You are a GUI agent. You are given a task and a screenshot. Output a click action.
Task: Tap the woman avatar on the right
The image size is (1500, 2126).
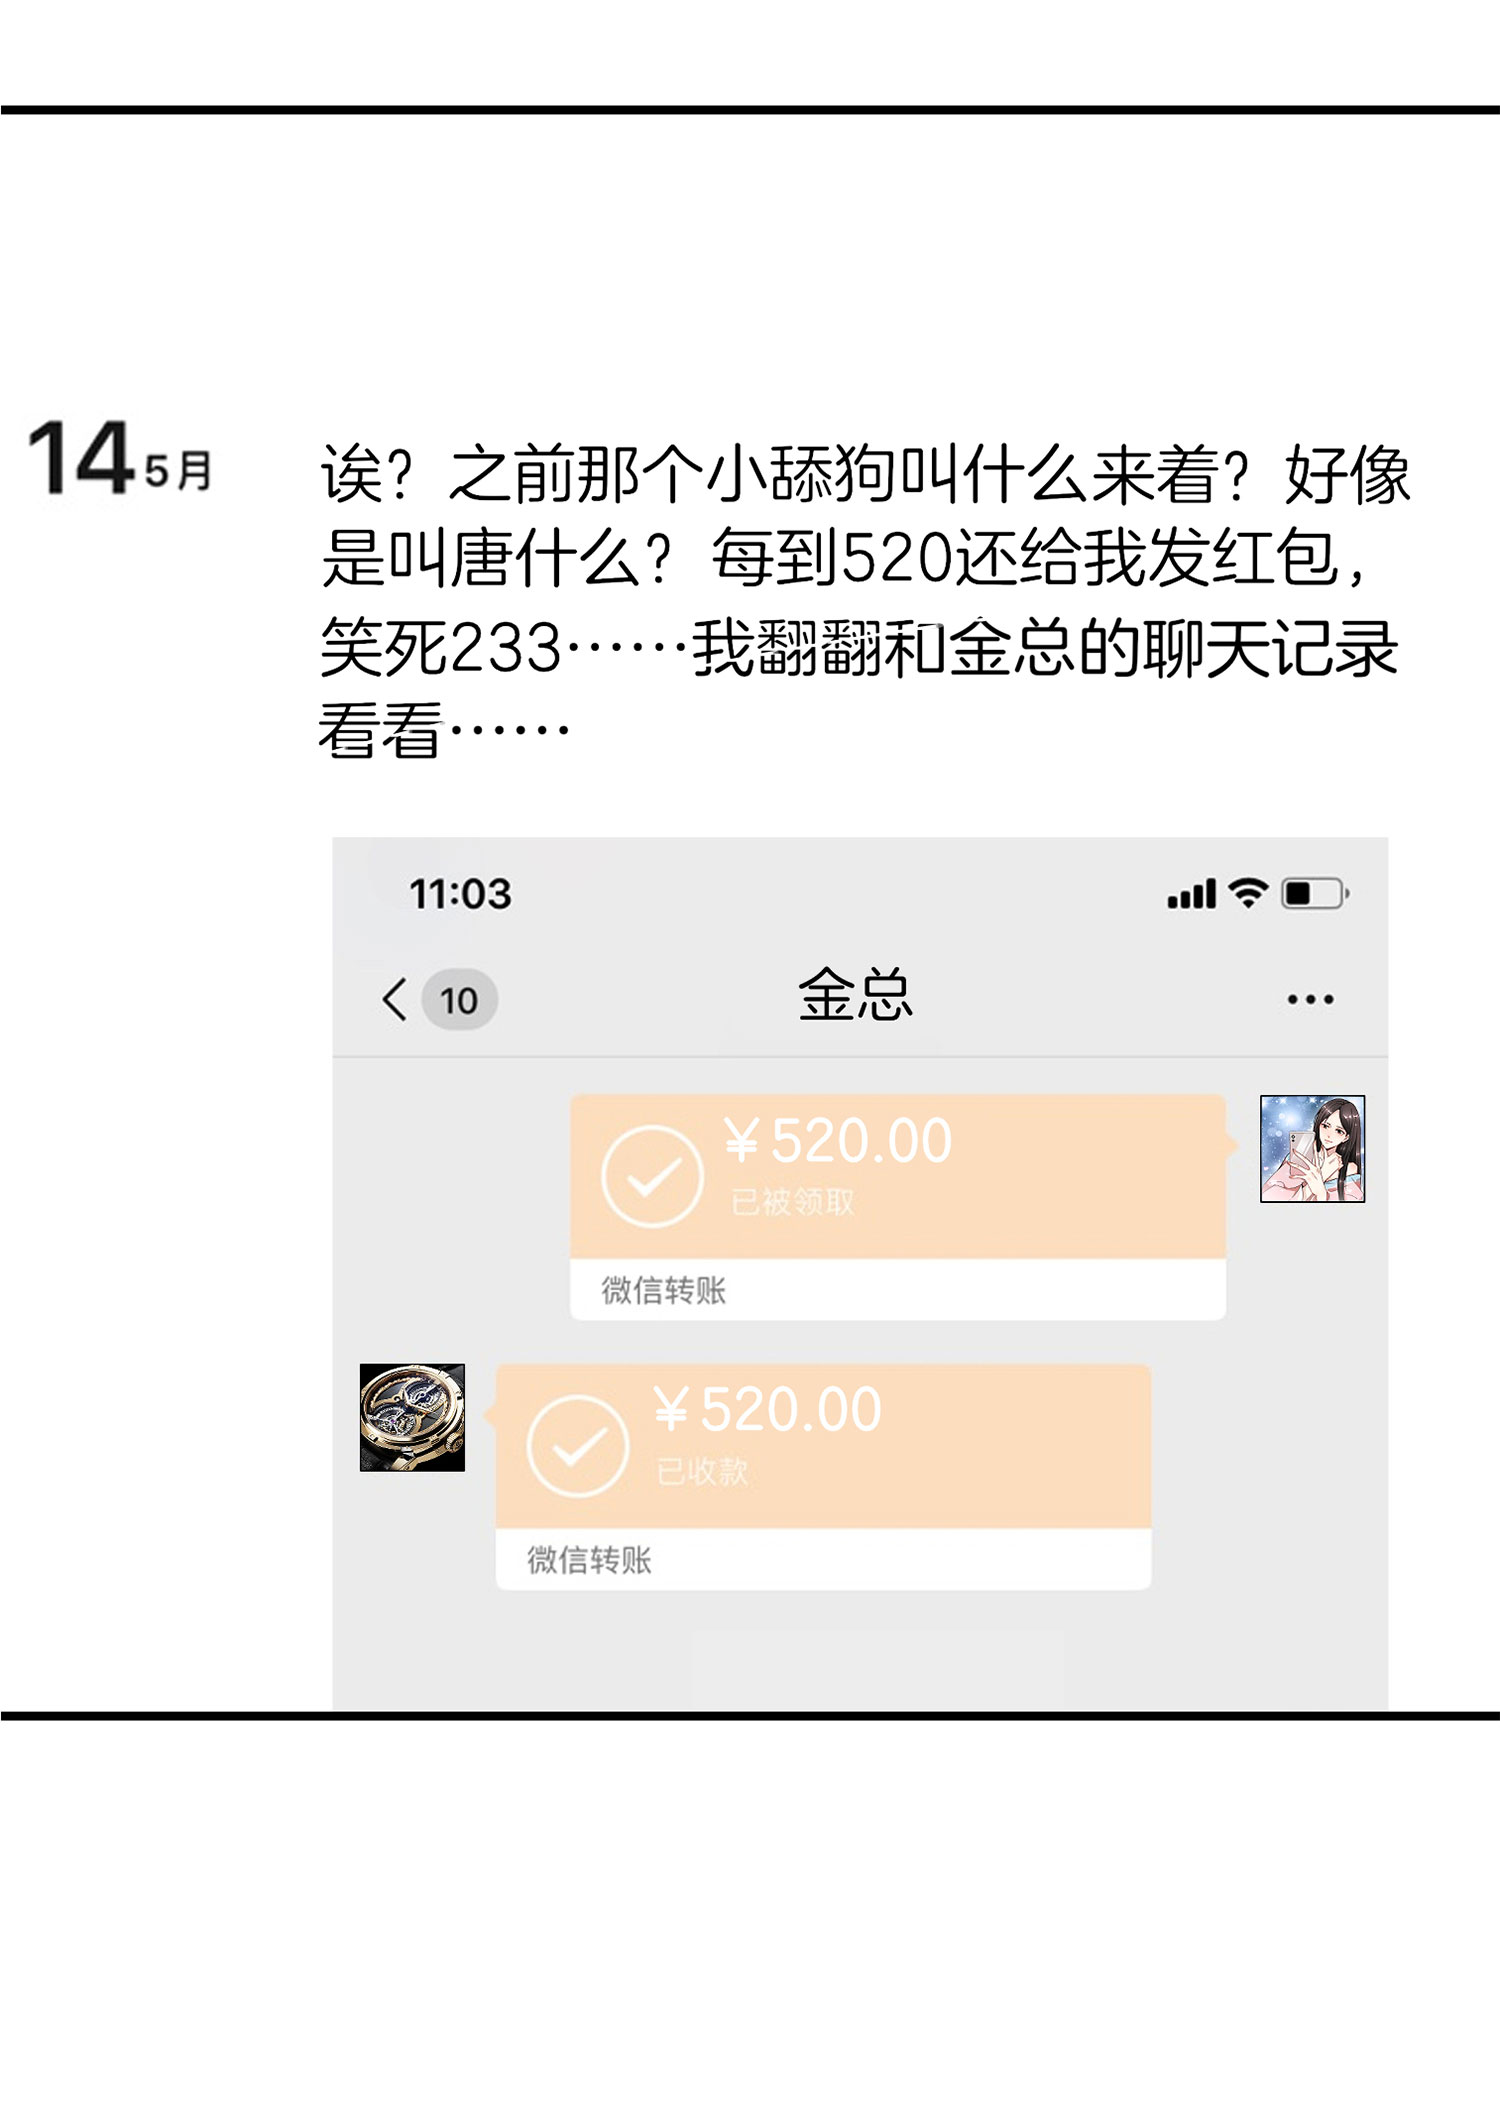pos(1312,1148)
